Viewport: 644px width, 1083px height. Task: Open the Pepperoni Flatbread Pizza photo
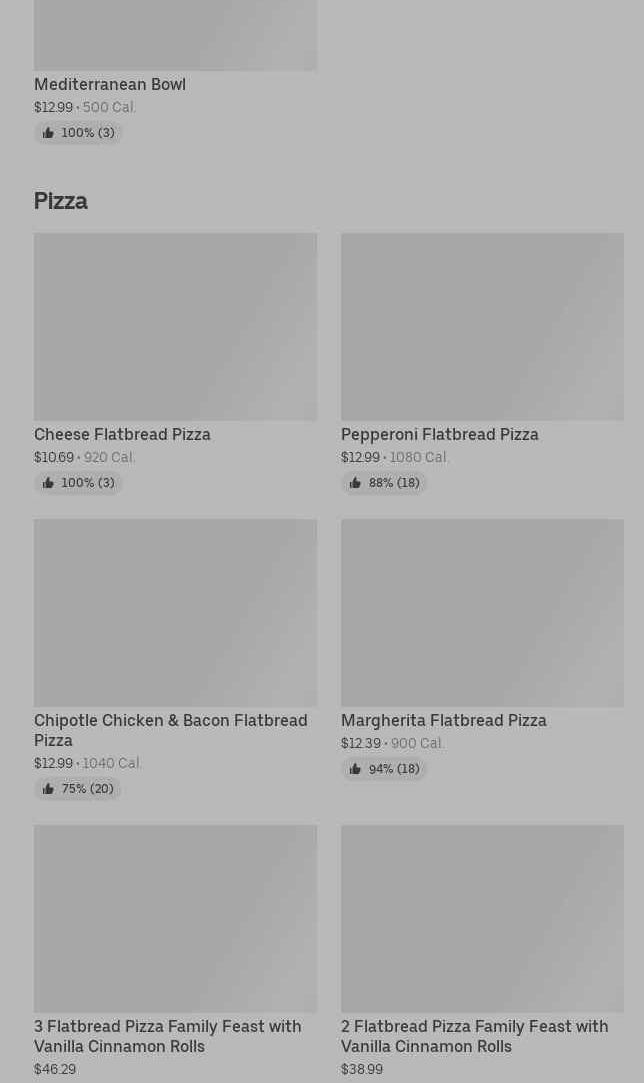[x=482, y=326]
